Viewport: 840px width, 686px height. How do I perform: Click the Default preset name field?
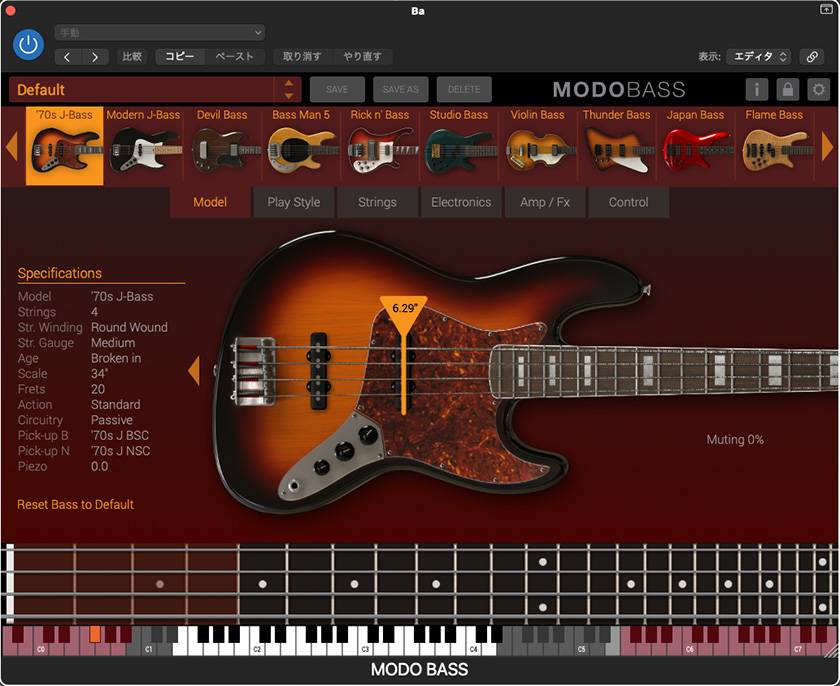pos(141,89)
